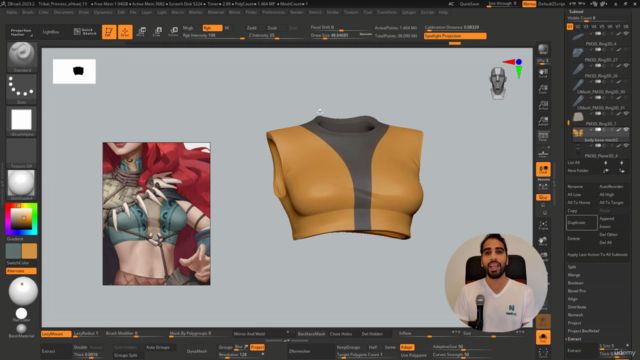Click the Alternate color button
This screenshot has width=640, height=360.
21,271
